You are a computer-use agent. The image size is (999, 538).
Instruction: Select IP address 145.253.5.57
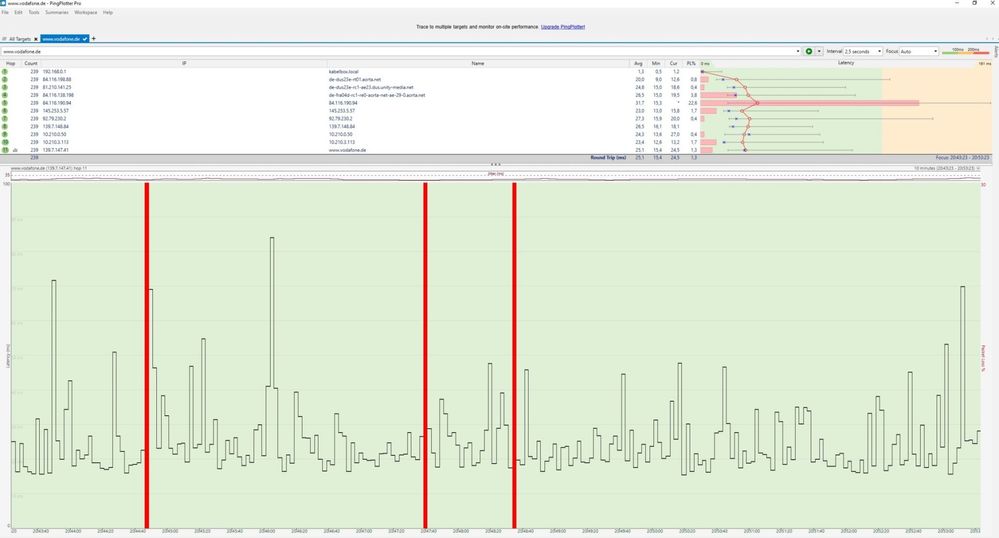coord(55,111)
